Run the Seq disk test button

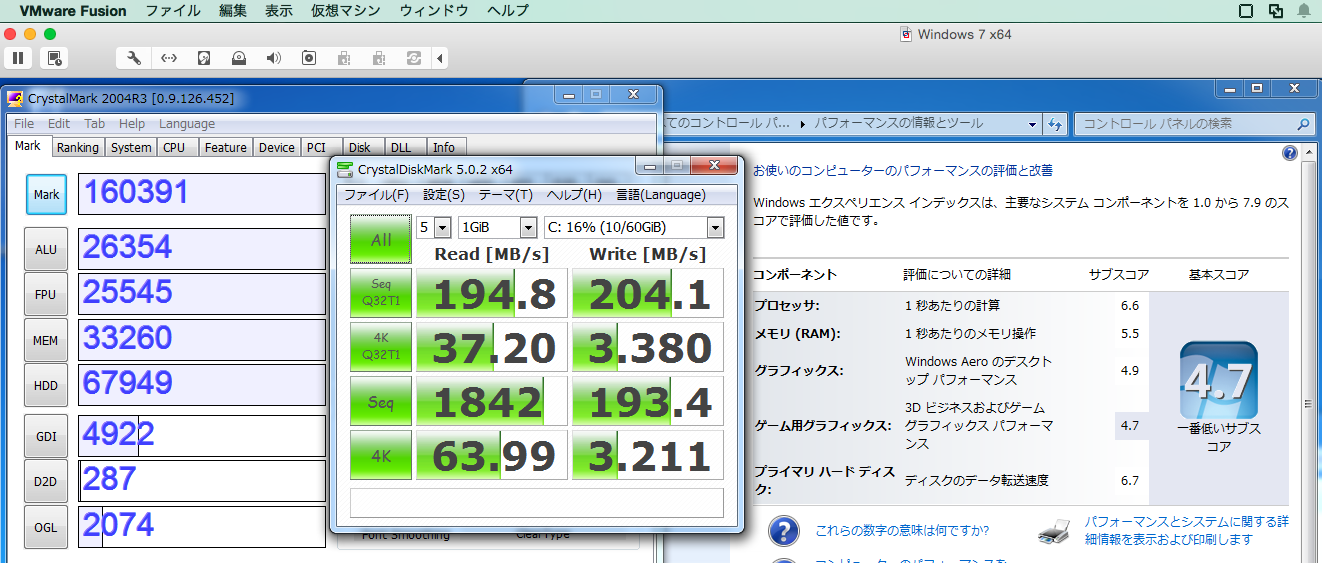[381, 401]
